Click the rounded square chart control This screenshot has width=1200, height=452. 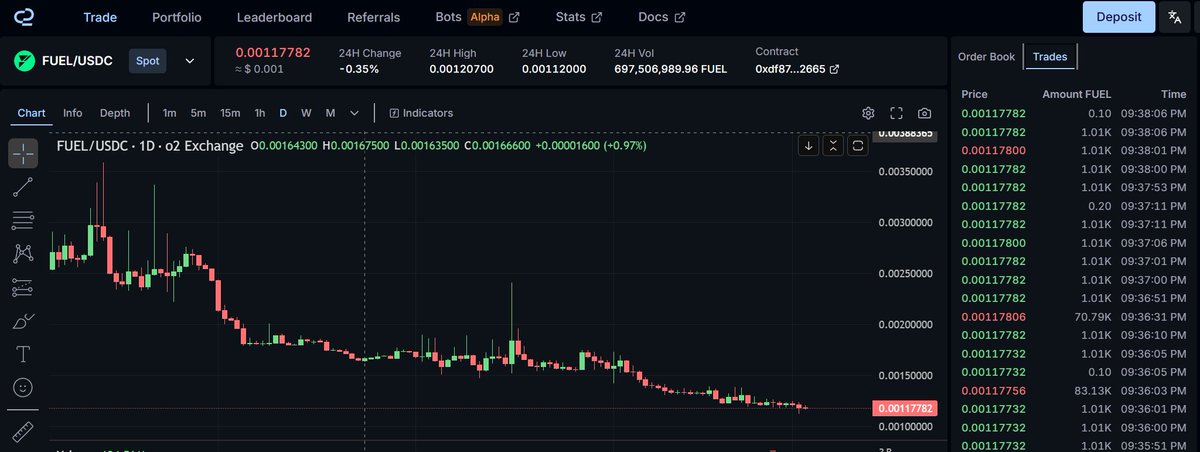coord(857,146)
